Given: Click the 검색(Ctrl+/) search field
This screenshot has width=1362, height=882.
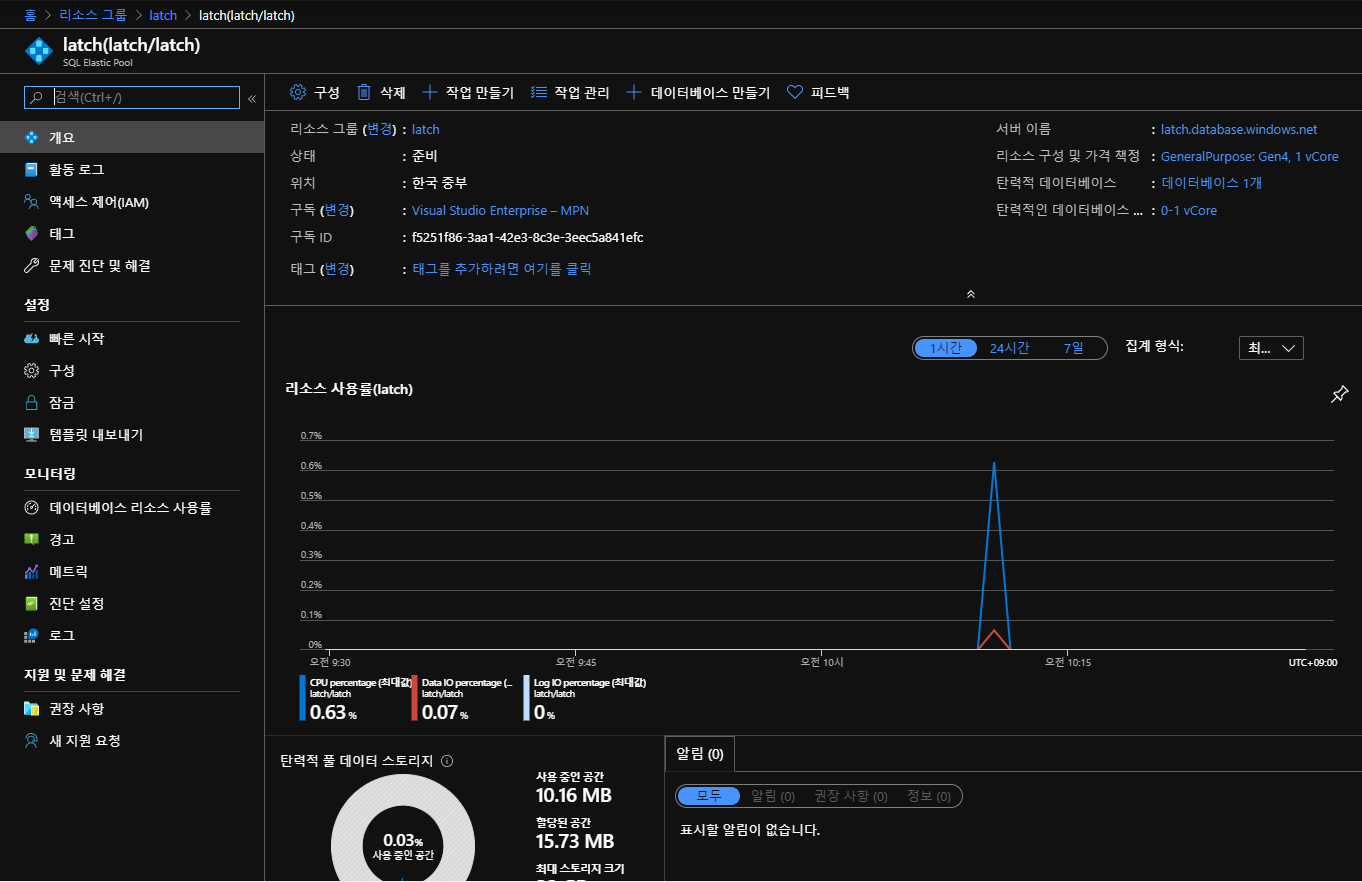Looking at the screenshot, I should [x=132, y=97].
